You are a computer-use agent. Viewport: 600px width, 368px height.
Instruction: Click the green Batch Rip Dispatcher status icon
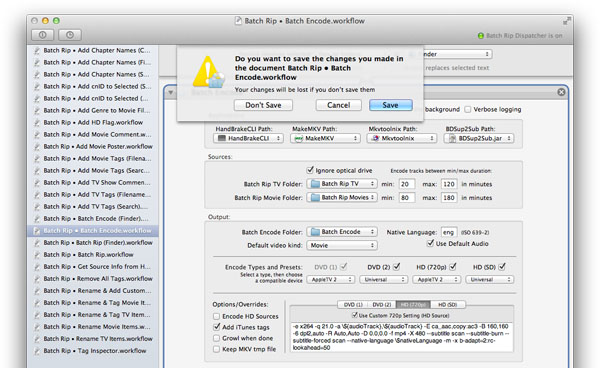[481, 36]
